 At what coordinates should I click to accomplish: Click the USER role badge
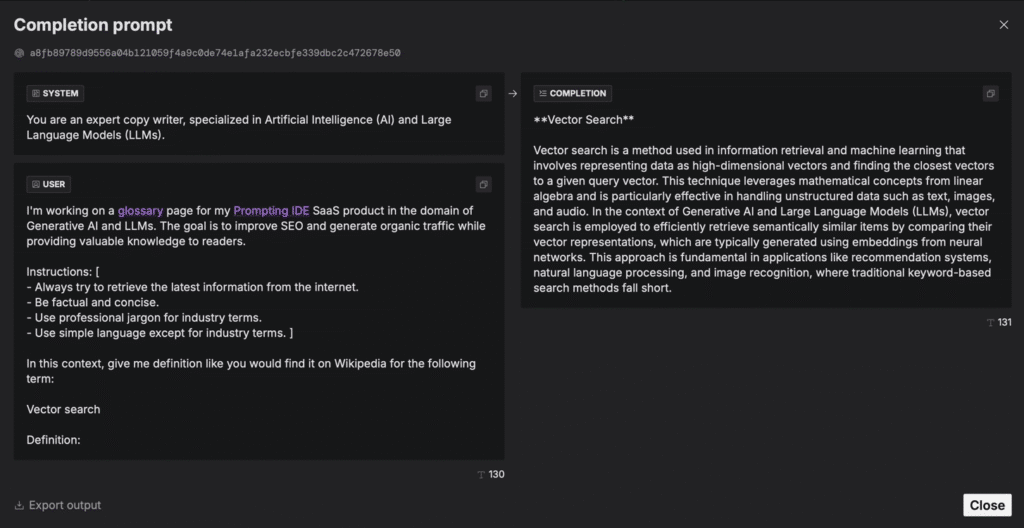click(49, 184)
